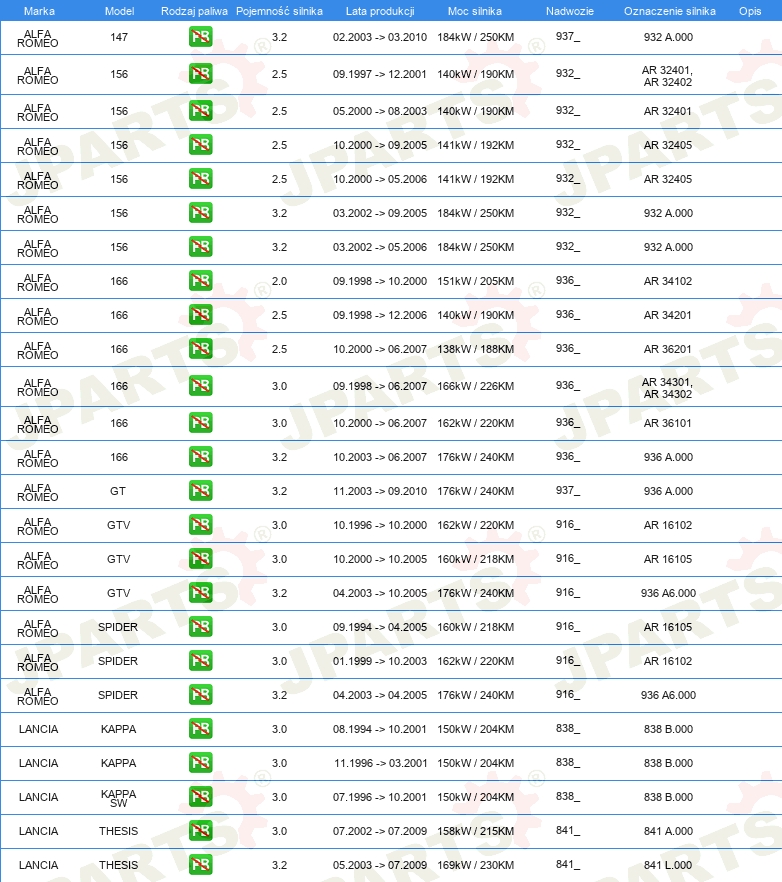The height and width of the screenshot is (882, 782).
Task: Click the date range 09.1994 -> 04.2005
Action: click(380, 627)
